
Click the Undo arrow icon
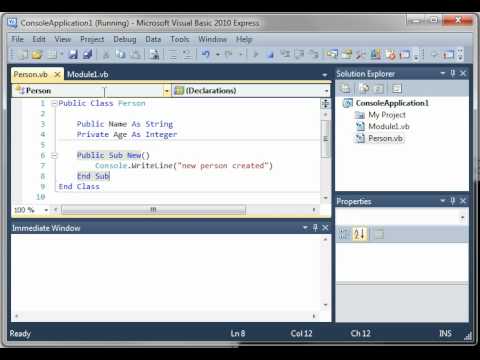tap(205, 54)
